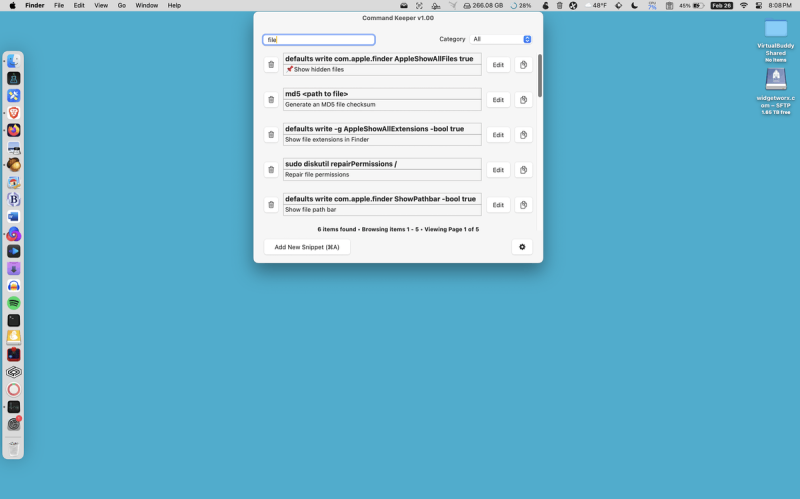Delete the ShowPathbar snippet with its trash icon
The width and height of the screenshot is (800, 499).
tap(271, 205)
